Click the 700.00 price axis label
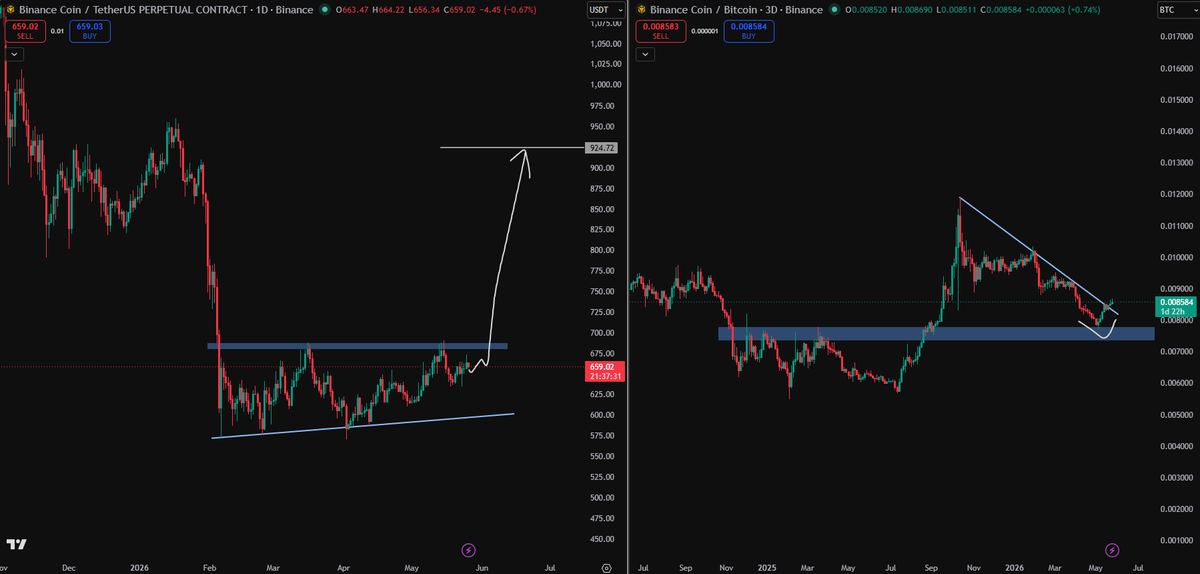Screen dimensions: 1200x574 coord(602,333)
